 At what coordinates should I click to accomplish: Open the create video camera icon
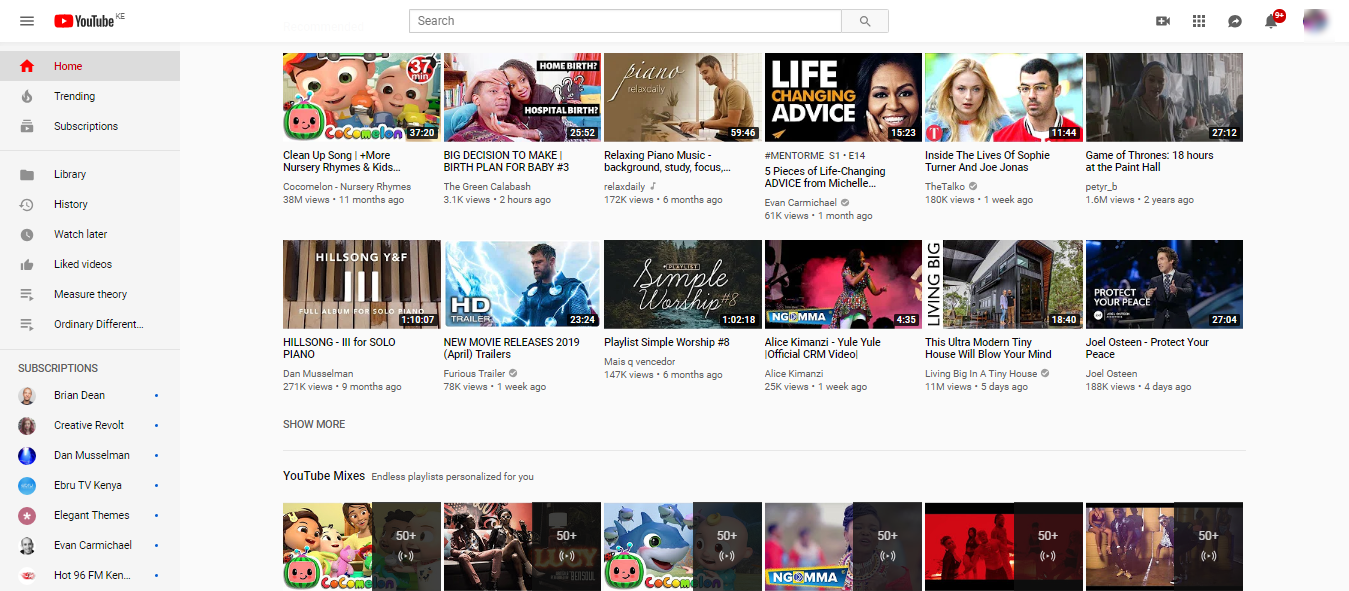pos(1163,21)
